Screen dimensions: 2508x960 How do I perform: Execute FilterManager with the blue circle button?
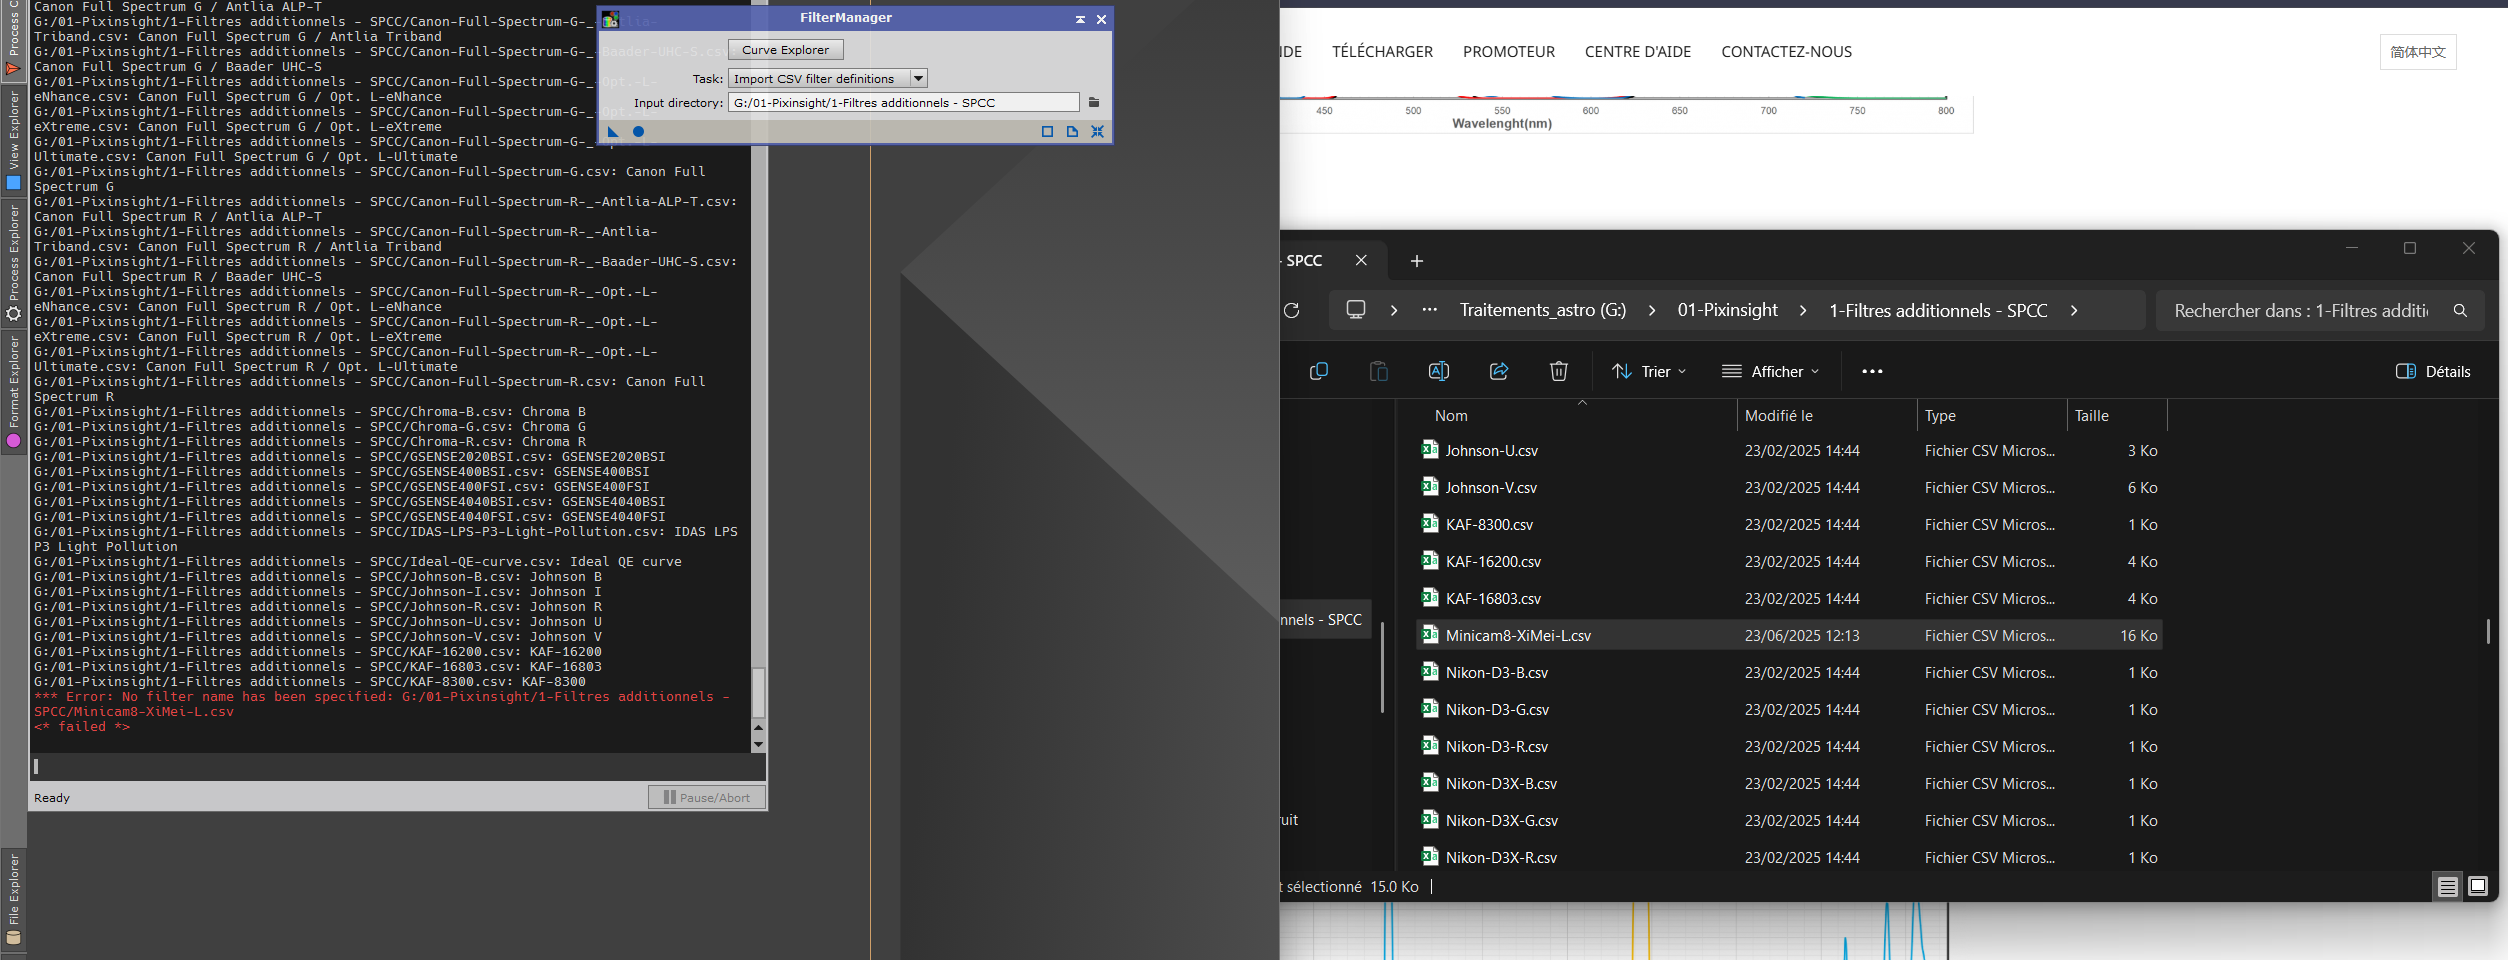click(x=638, y=131)
